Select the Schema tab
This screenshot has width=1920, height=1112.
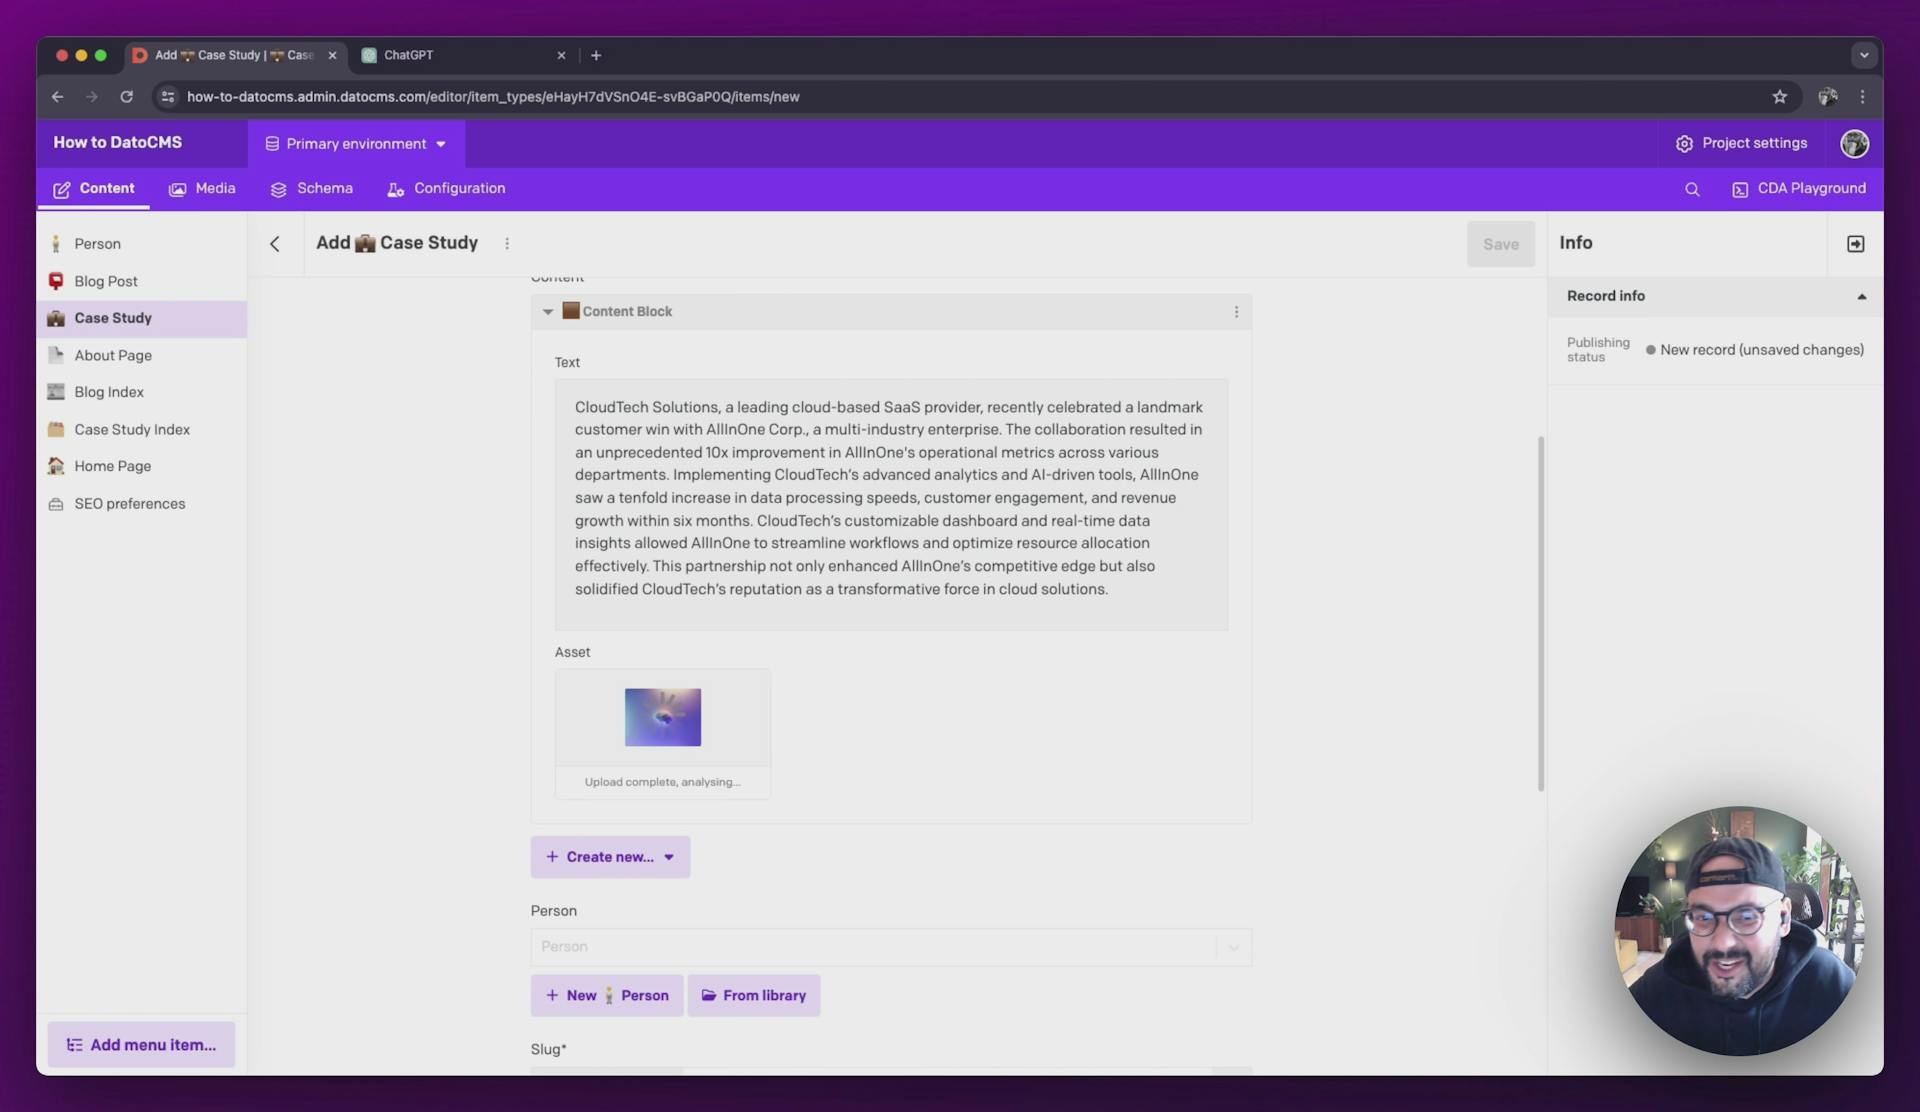coord(324,188)
